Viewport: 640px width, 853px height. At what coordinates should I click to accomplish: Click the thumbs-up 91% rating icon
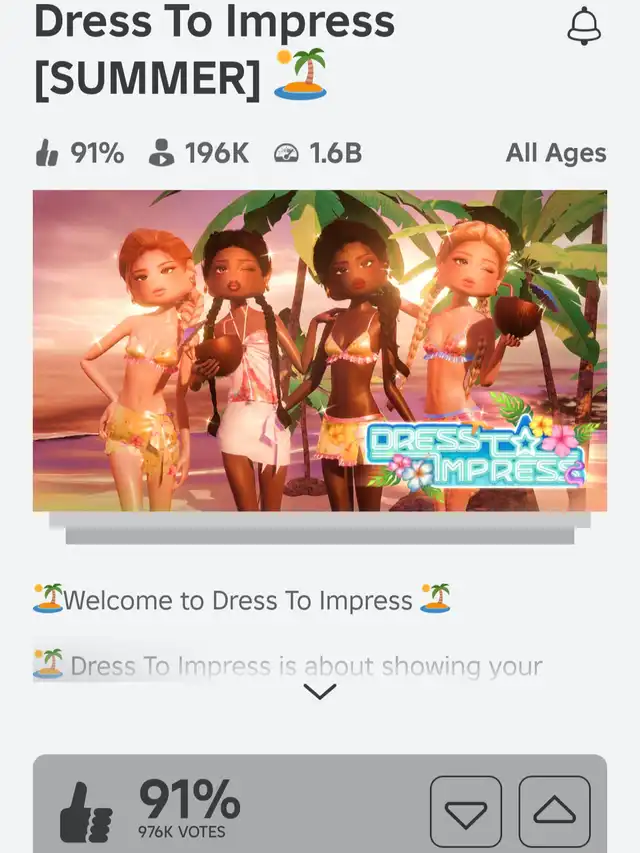pos(47,152)
